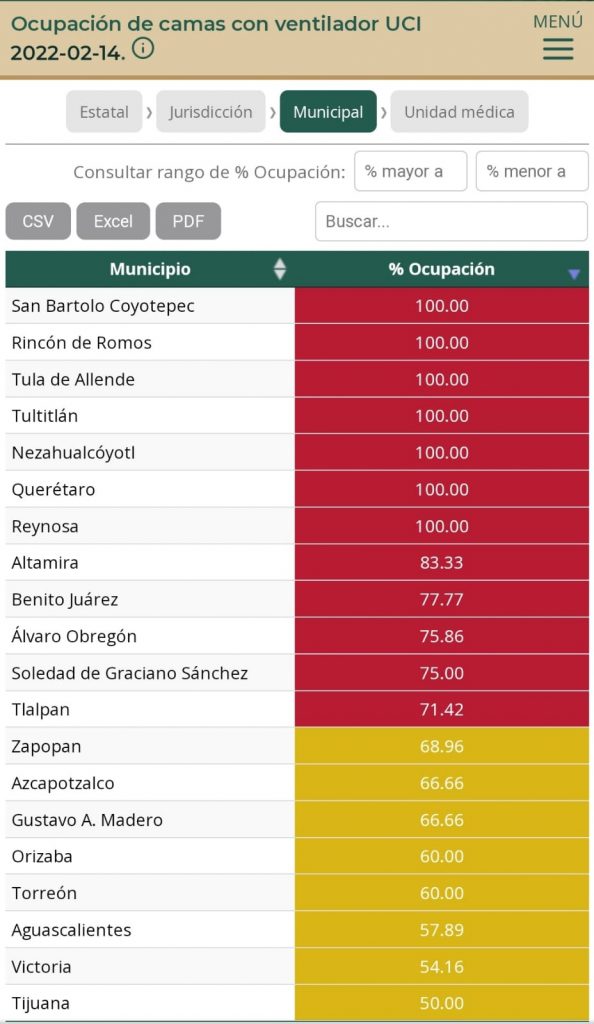Generate a PDF of the table
This screenshot has height=1024, width=594.
[x=188, y=221]
